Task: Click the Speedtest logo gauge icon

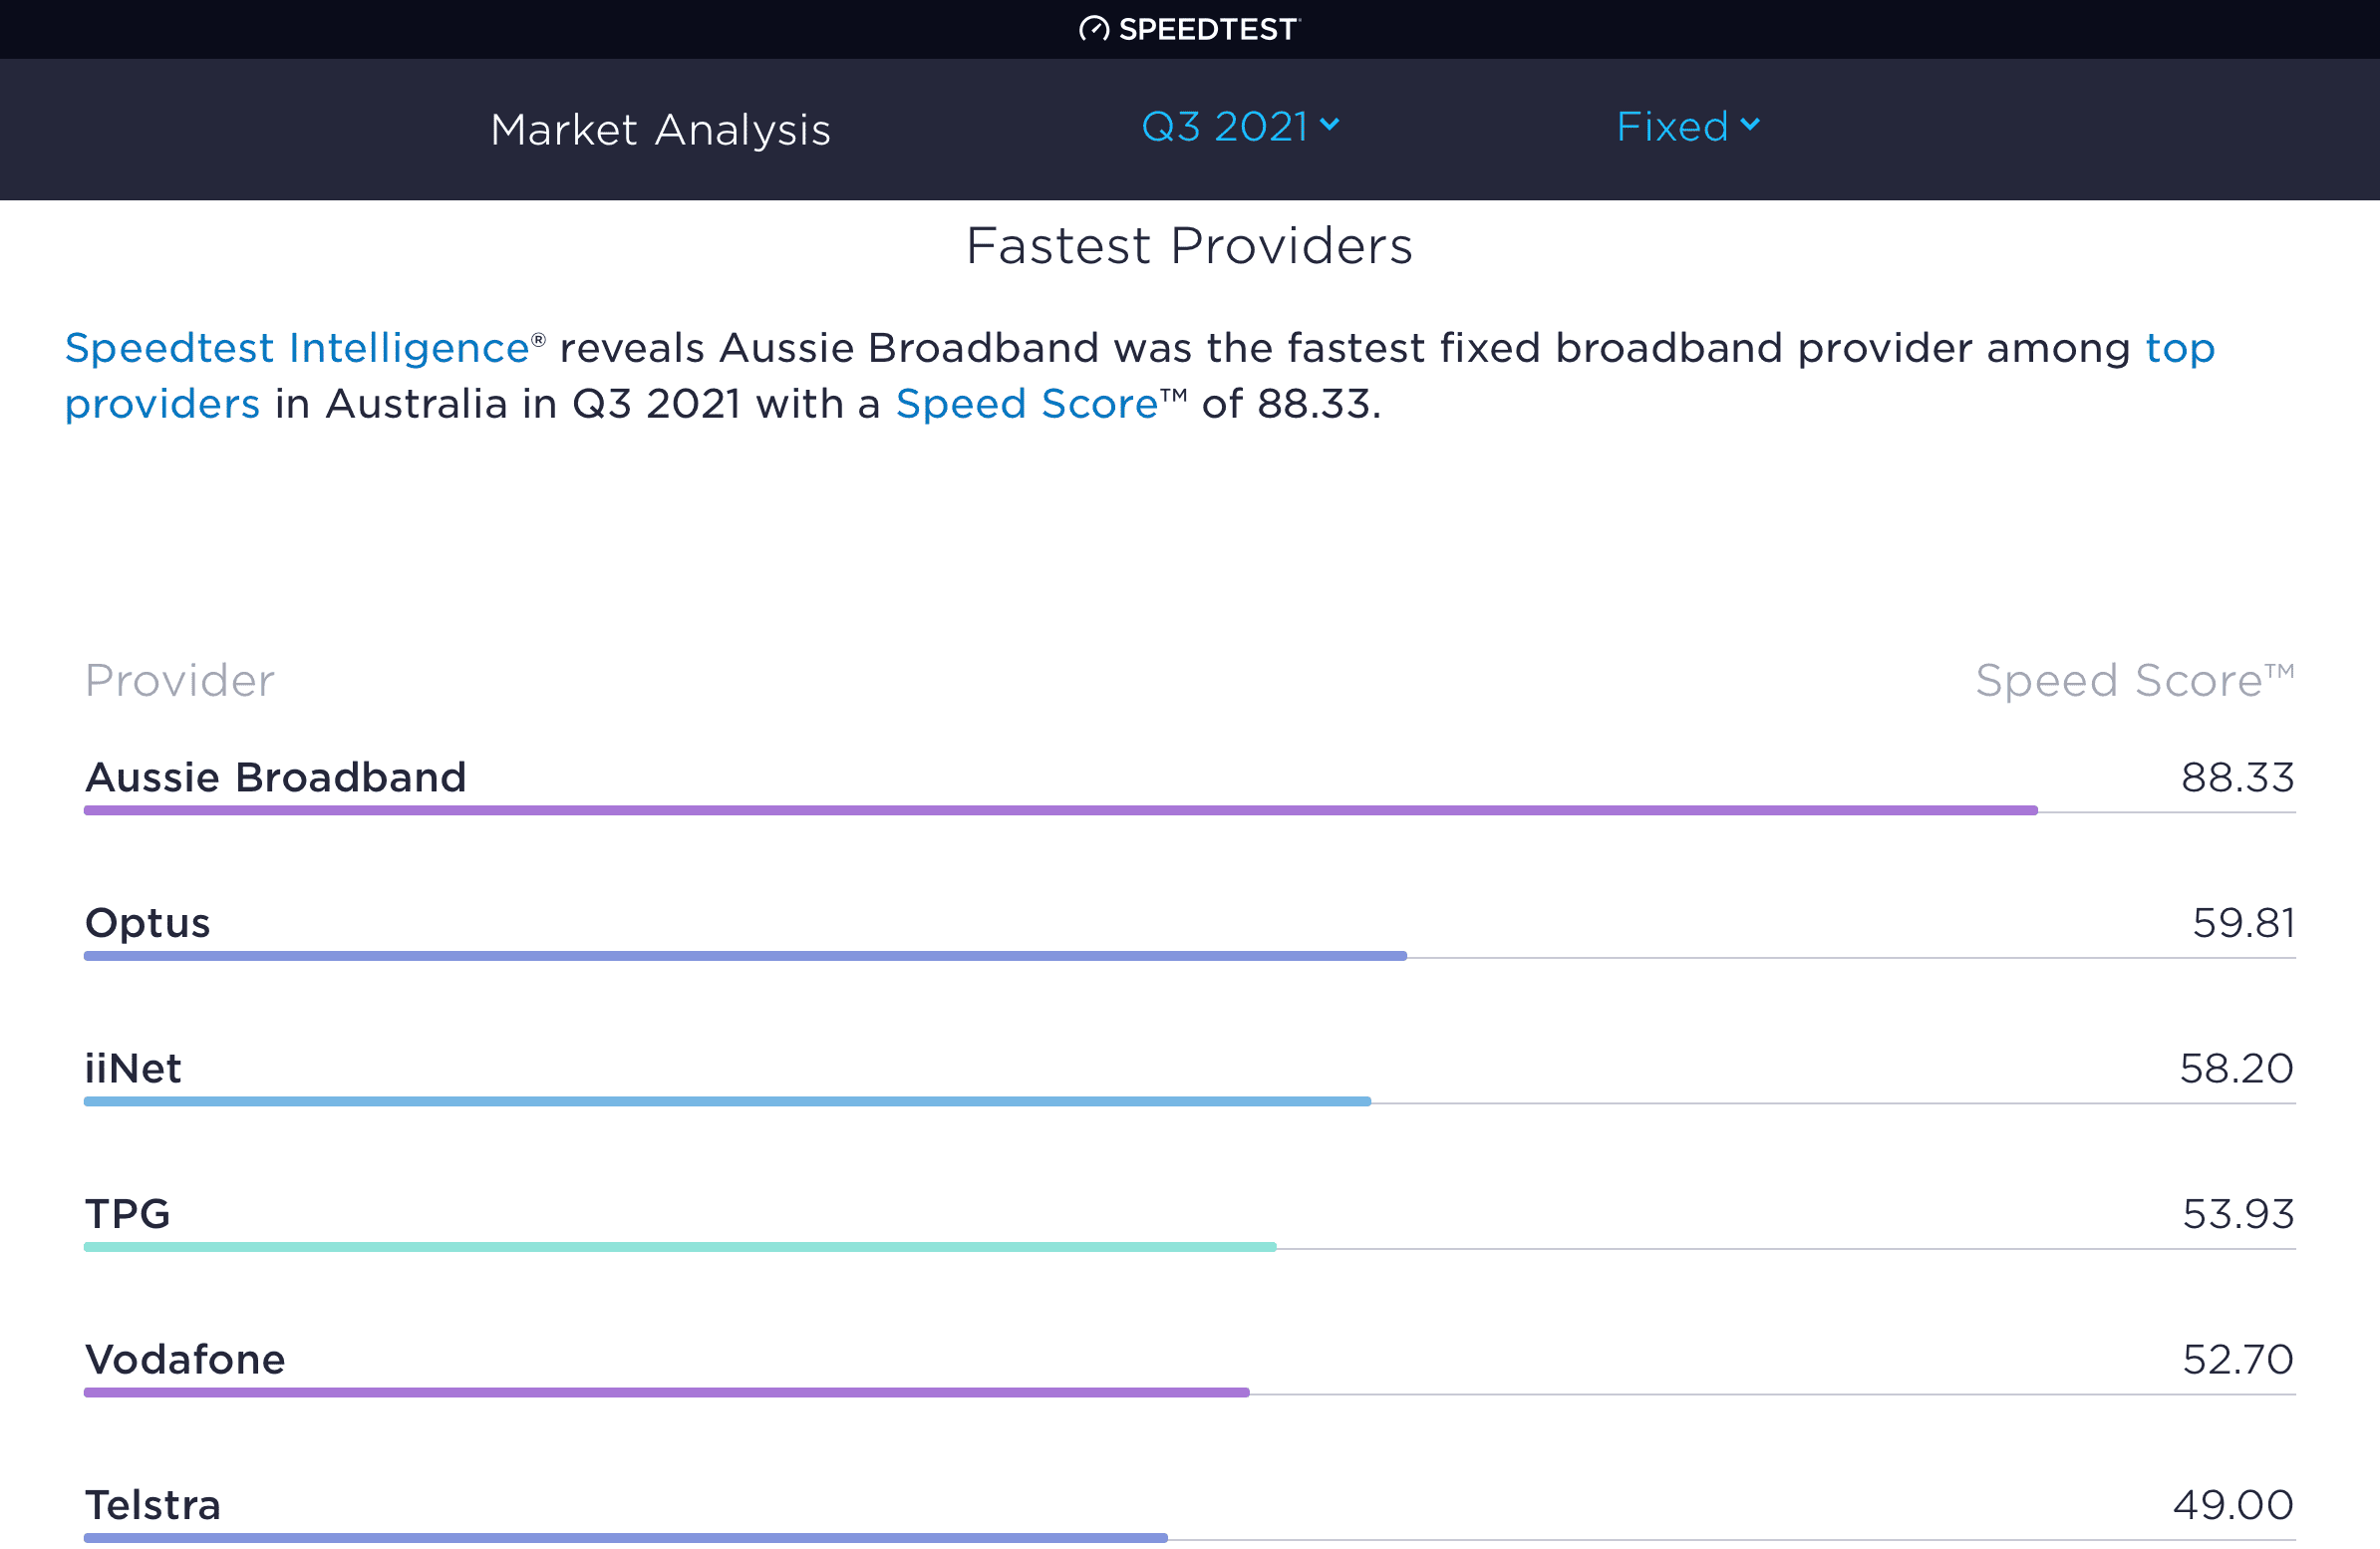Action: coord(1093,29)
